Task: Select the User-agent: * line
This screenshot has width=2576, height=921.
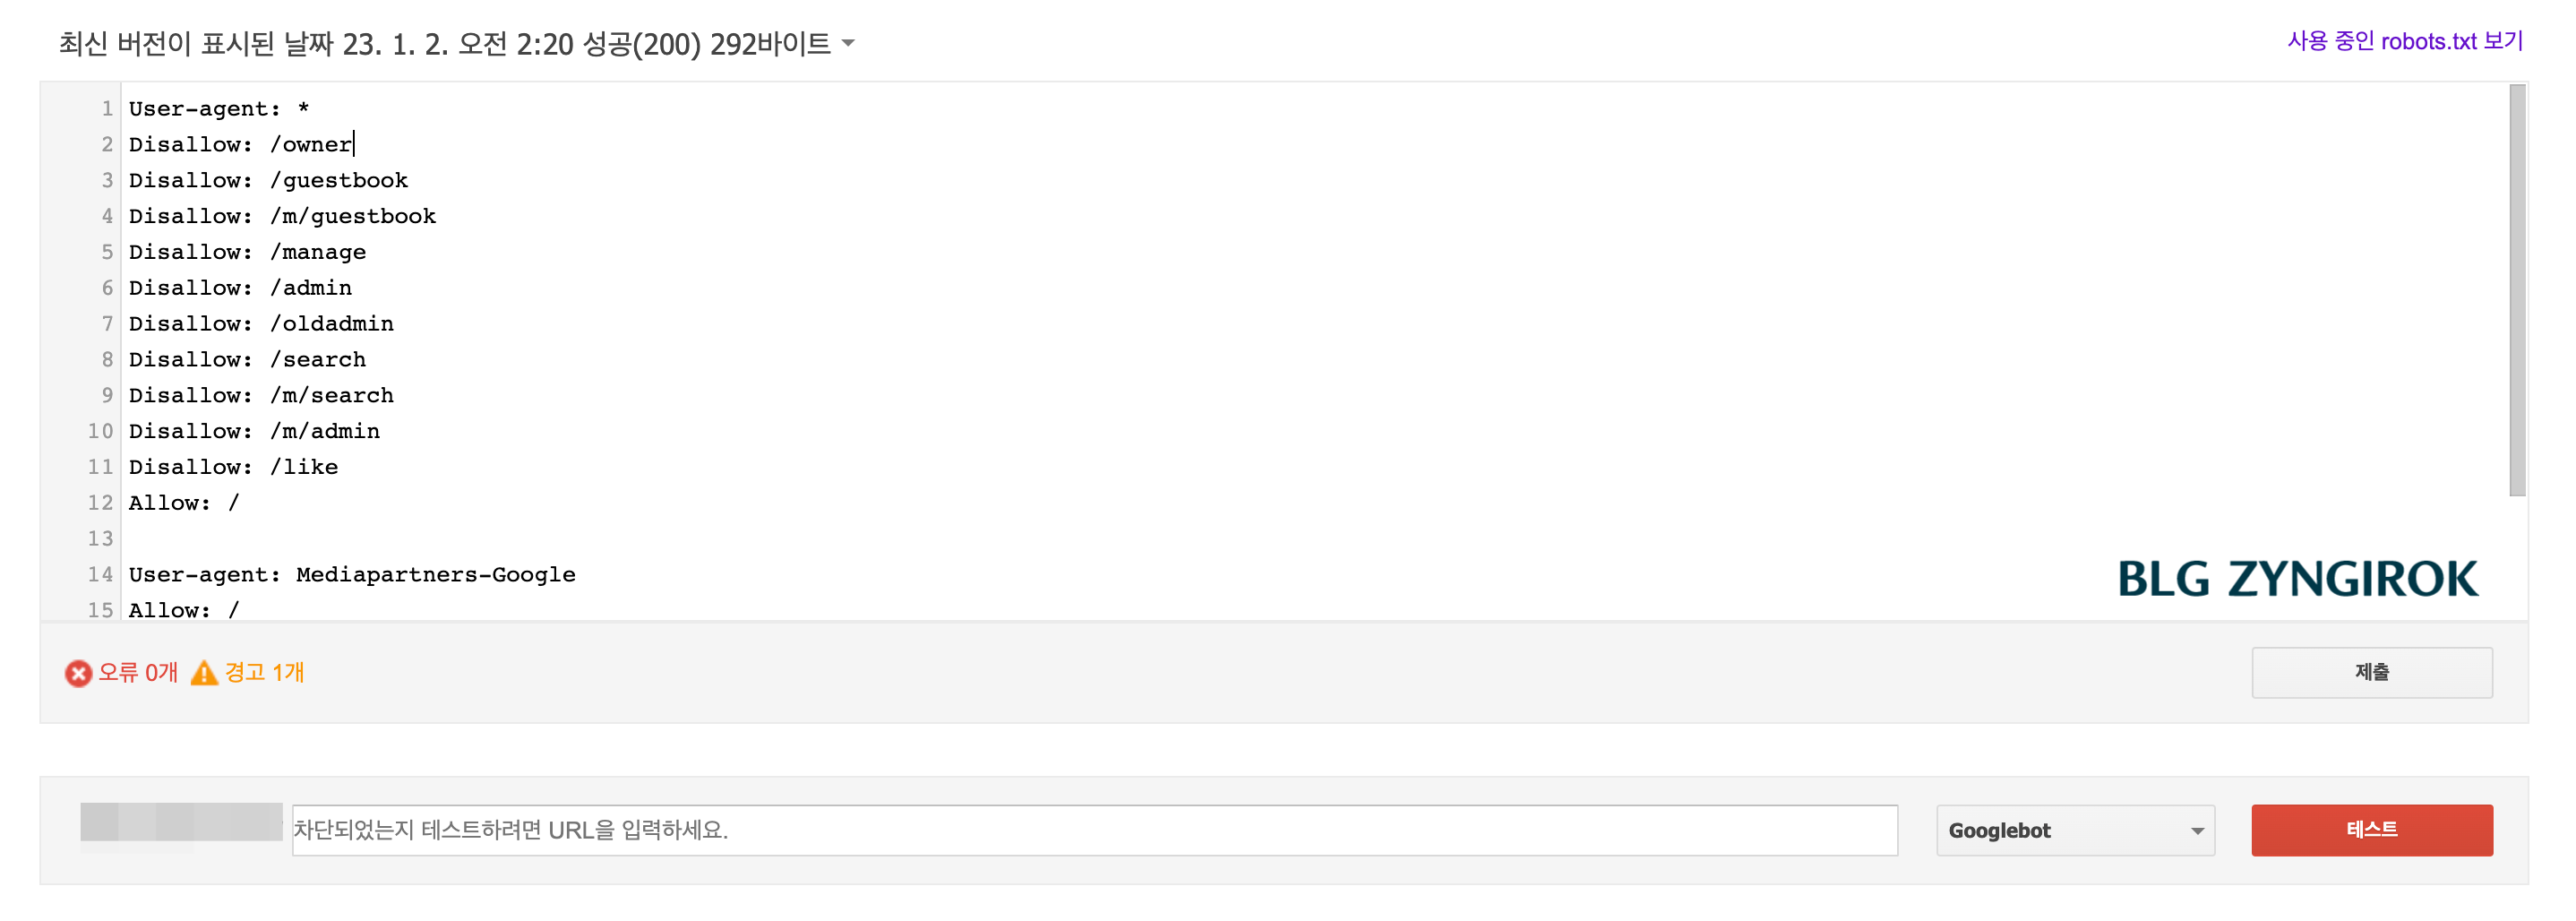Action: (x=218, y=108)
